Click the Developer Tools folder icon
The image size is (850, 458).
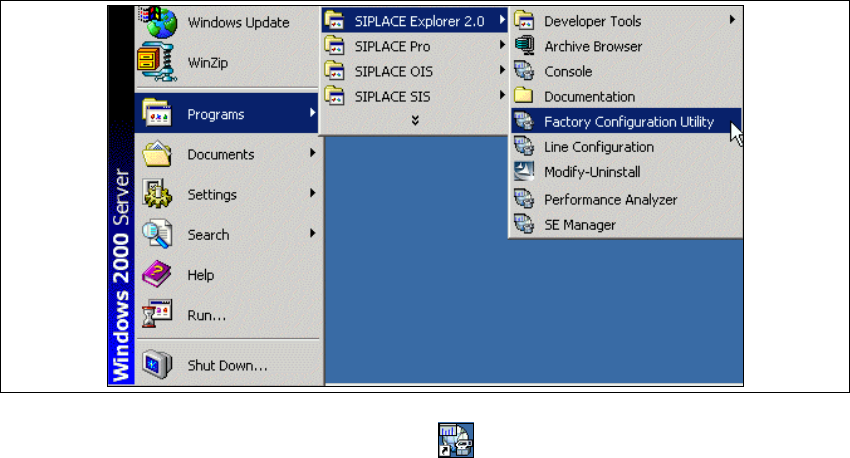[524, 21]
